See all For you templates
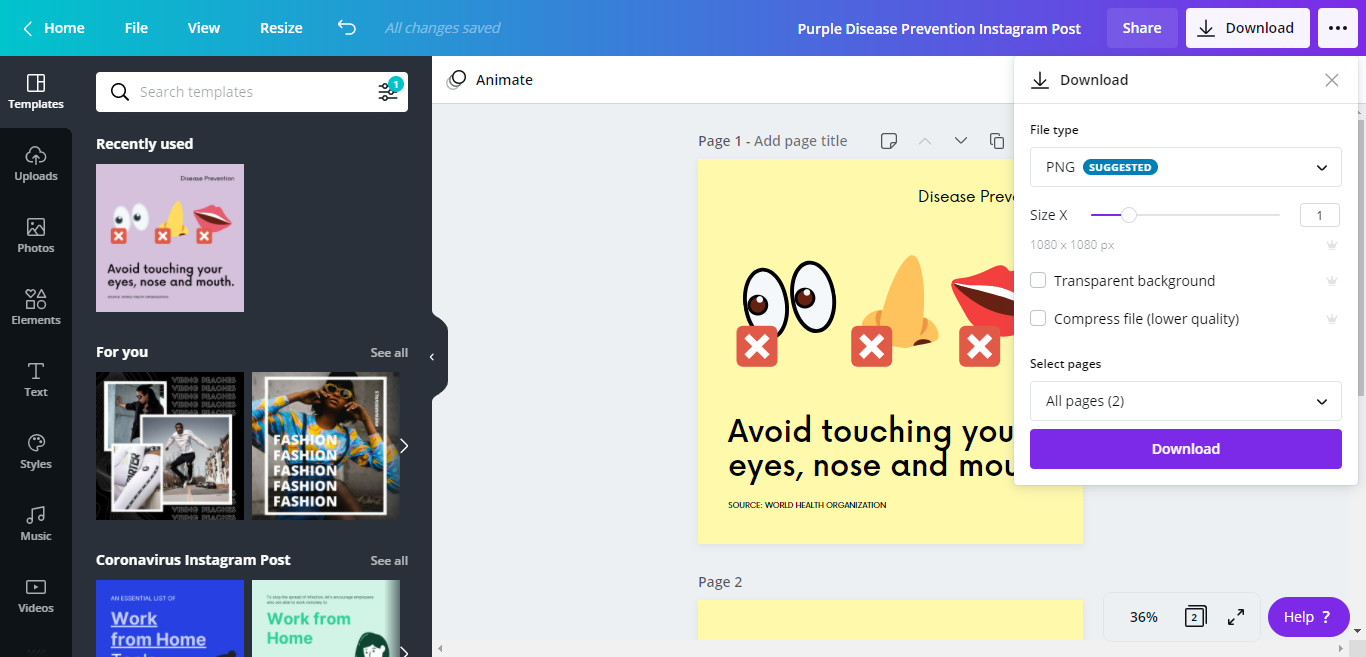The image size is (1366, 657). pyautogui.click(x=389, y=353)
